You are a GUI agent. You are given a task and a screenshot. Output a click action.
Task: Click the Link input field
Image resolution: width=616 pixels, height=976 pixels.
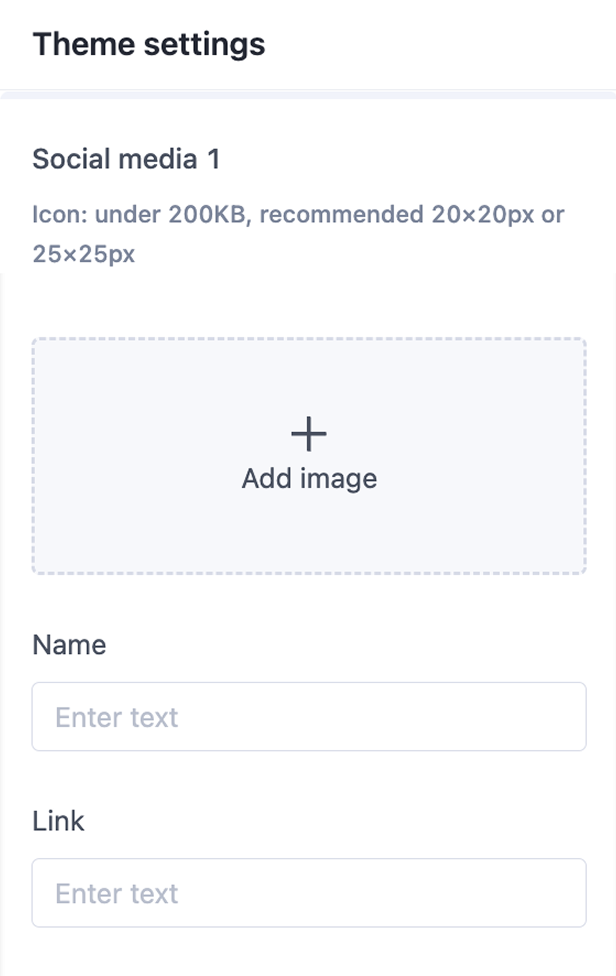(x=309, y=892)
